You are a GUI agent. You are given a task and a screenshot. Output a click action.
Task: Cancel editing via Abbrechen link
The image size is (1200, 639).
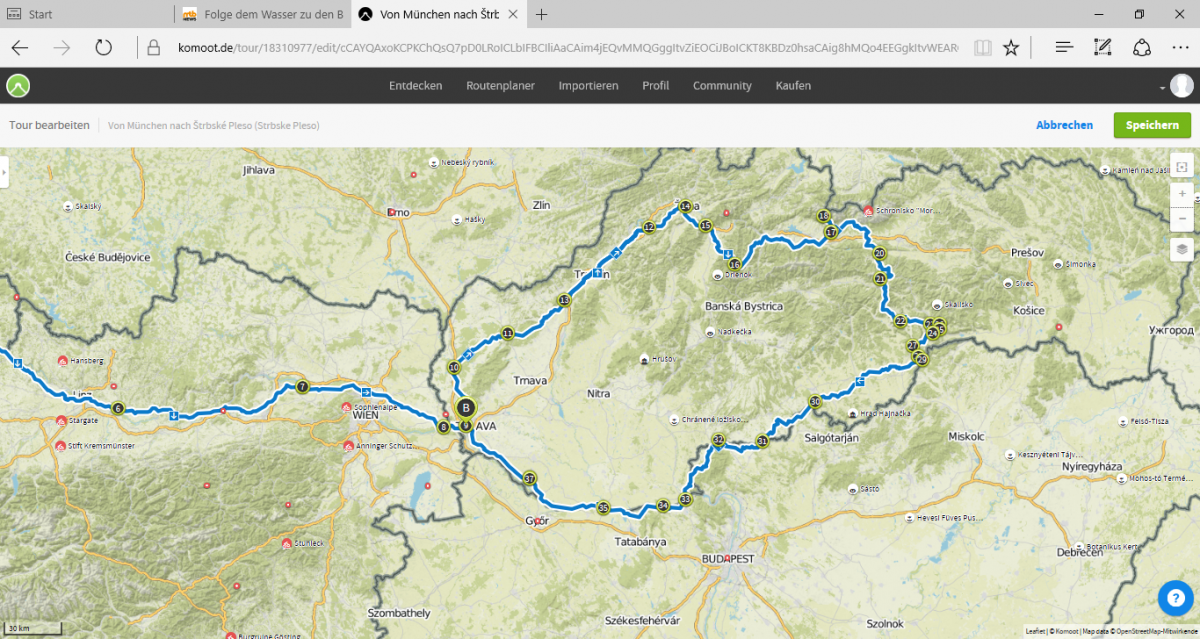click(1064, 125)
